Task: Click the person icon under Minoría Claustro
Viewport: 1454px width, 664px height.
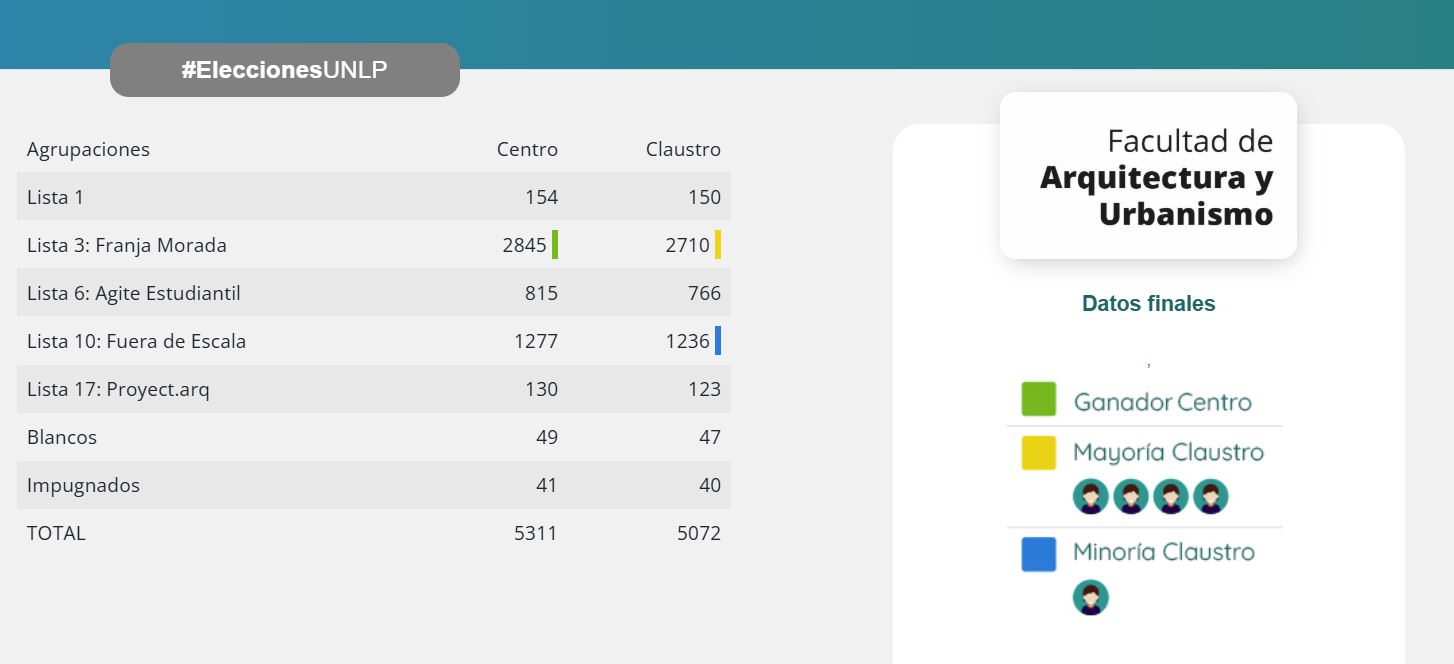Action: coord(1091,597)
